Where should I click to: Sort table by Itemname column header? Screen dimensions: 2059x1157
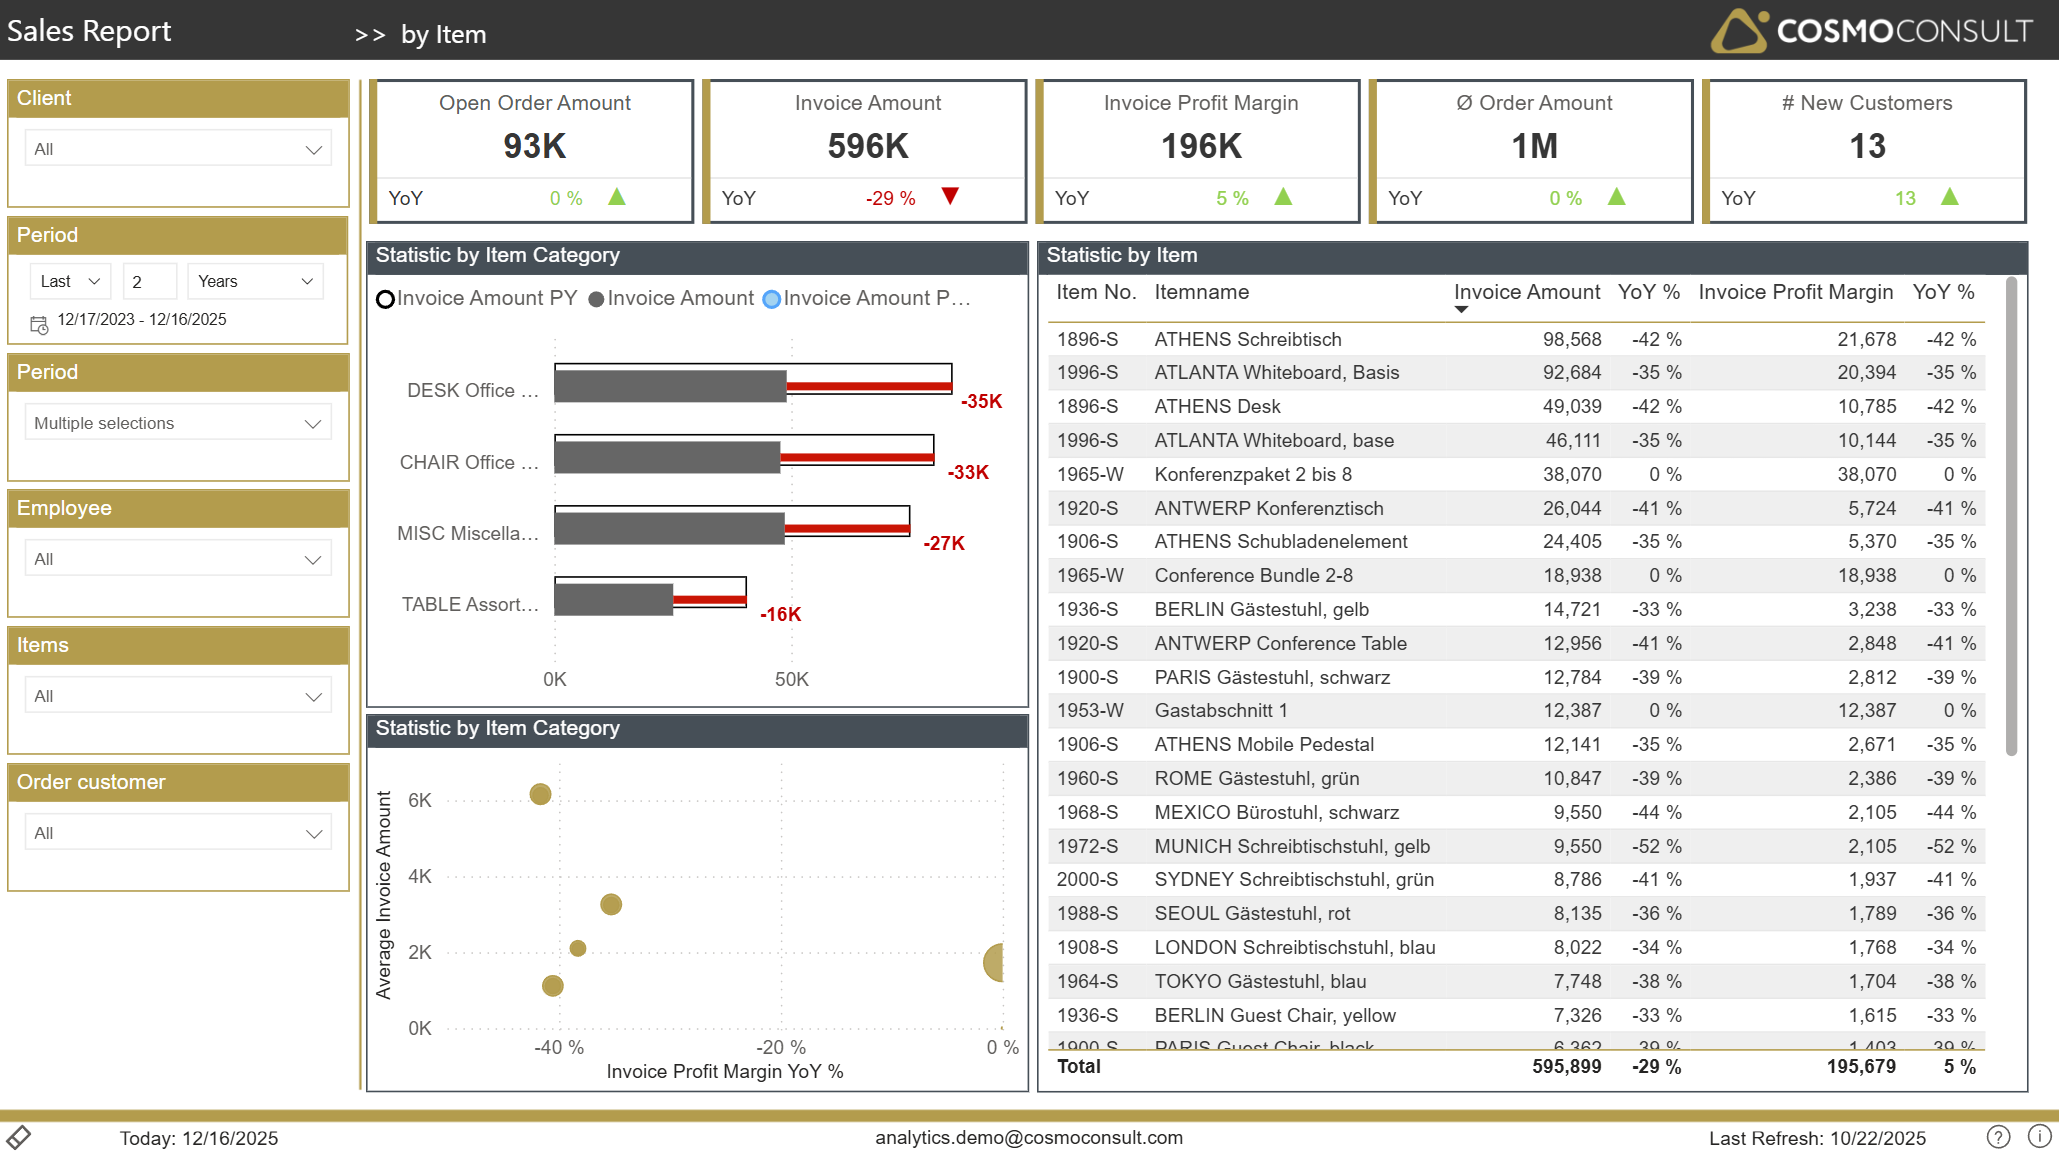1201,292
